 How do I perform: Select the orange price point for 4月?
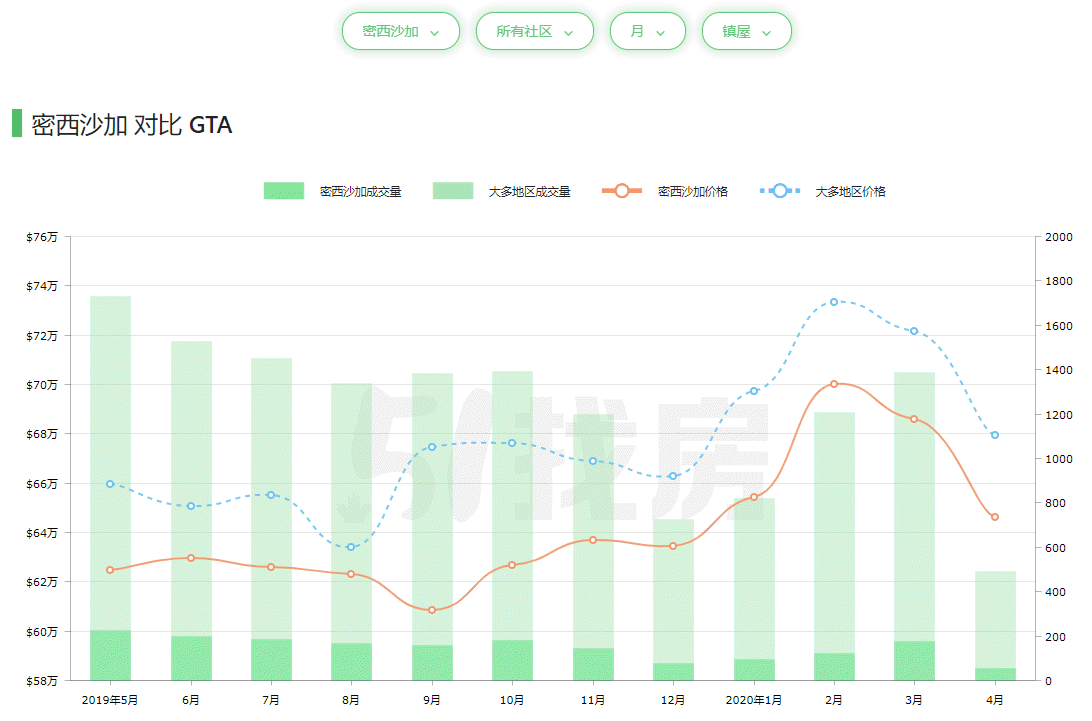click(x=994, y=517)
